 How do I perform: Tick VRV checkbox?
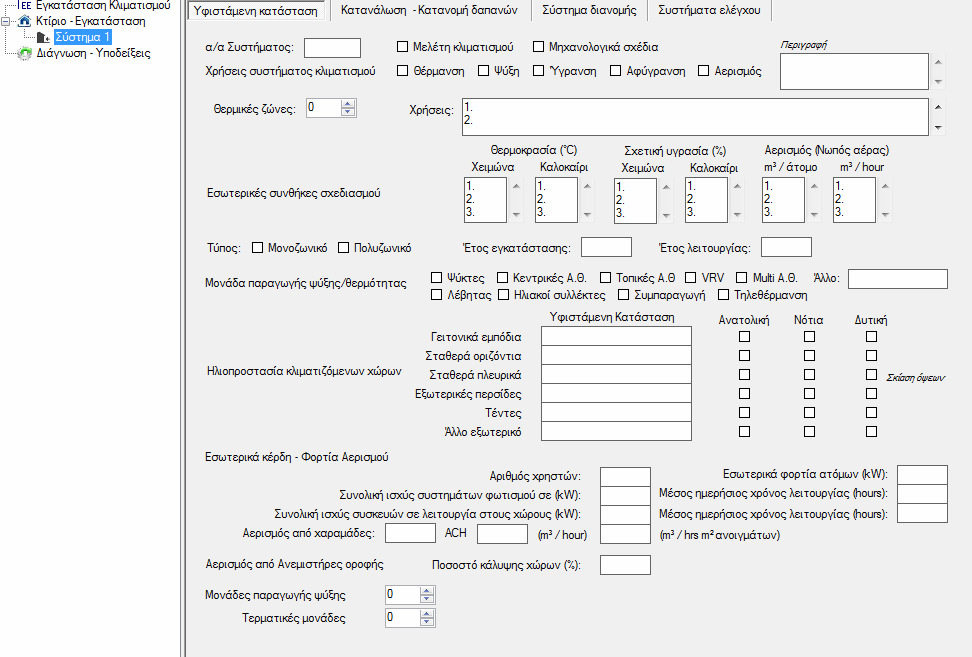point(691,277)
